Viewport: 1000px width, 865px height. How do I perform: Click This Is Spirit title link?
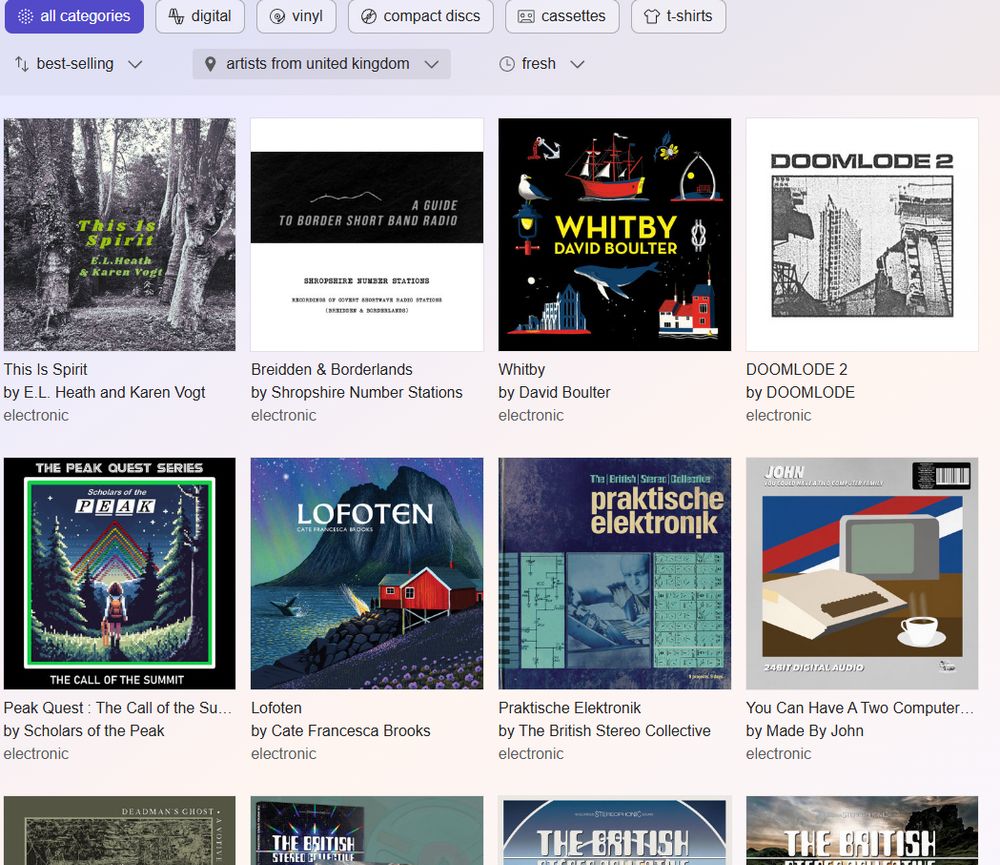pos(45,369)
